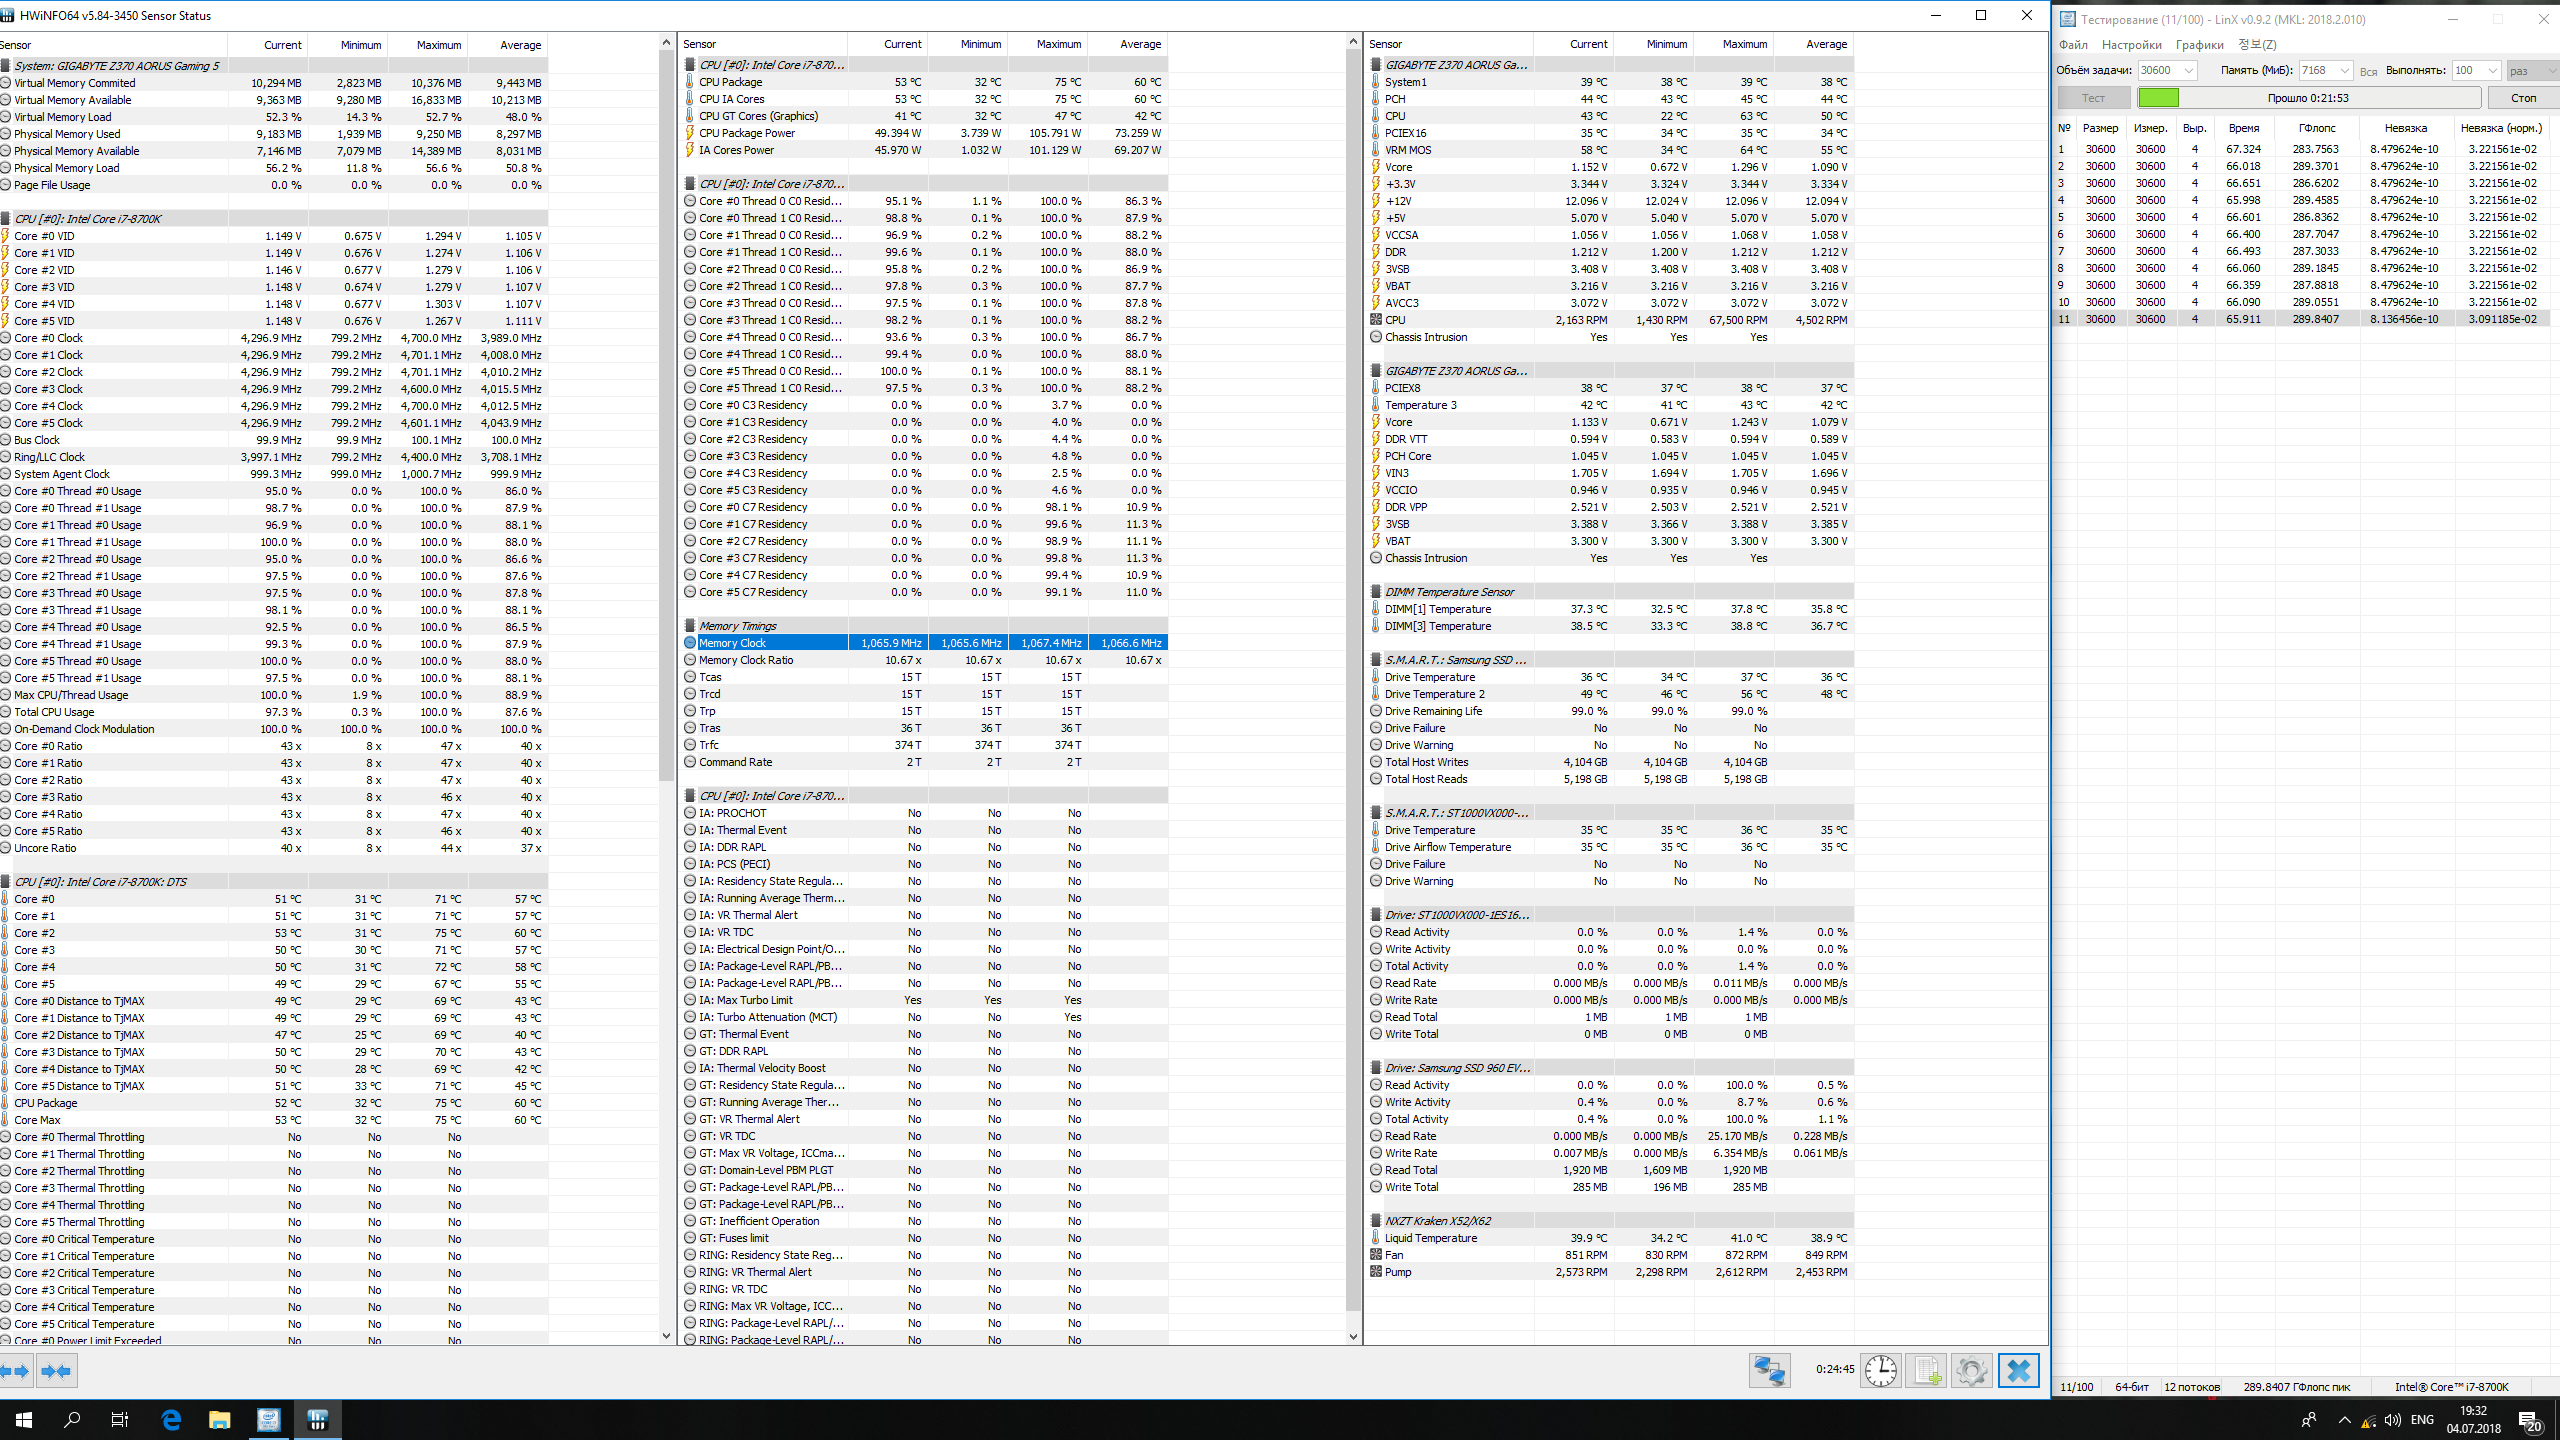Click the green LinX progress bar
Image resolution: width=2560 pixels, height=1440 pixels.
coord(2158,97)
